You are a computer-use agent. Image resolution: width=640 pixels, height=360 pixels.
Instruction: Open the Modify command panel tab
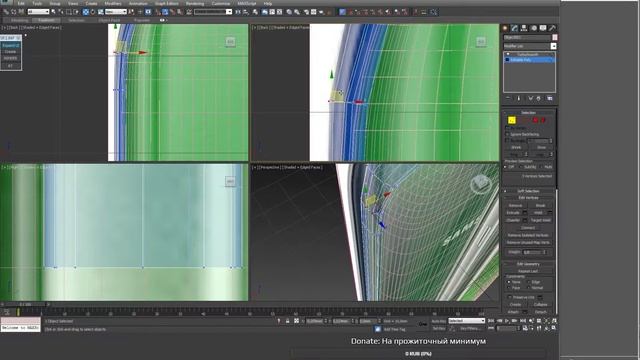(x=515, y=28)
